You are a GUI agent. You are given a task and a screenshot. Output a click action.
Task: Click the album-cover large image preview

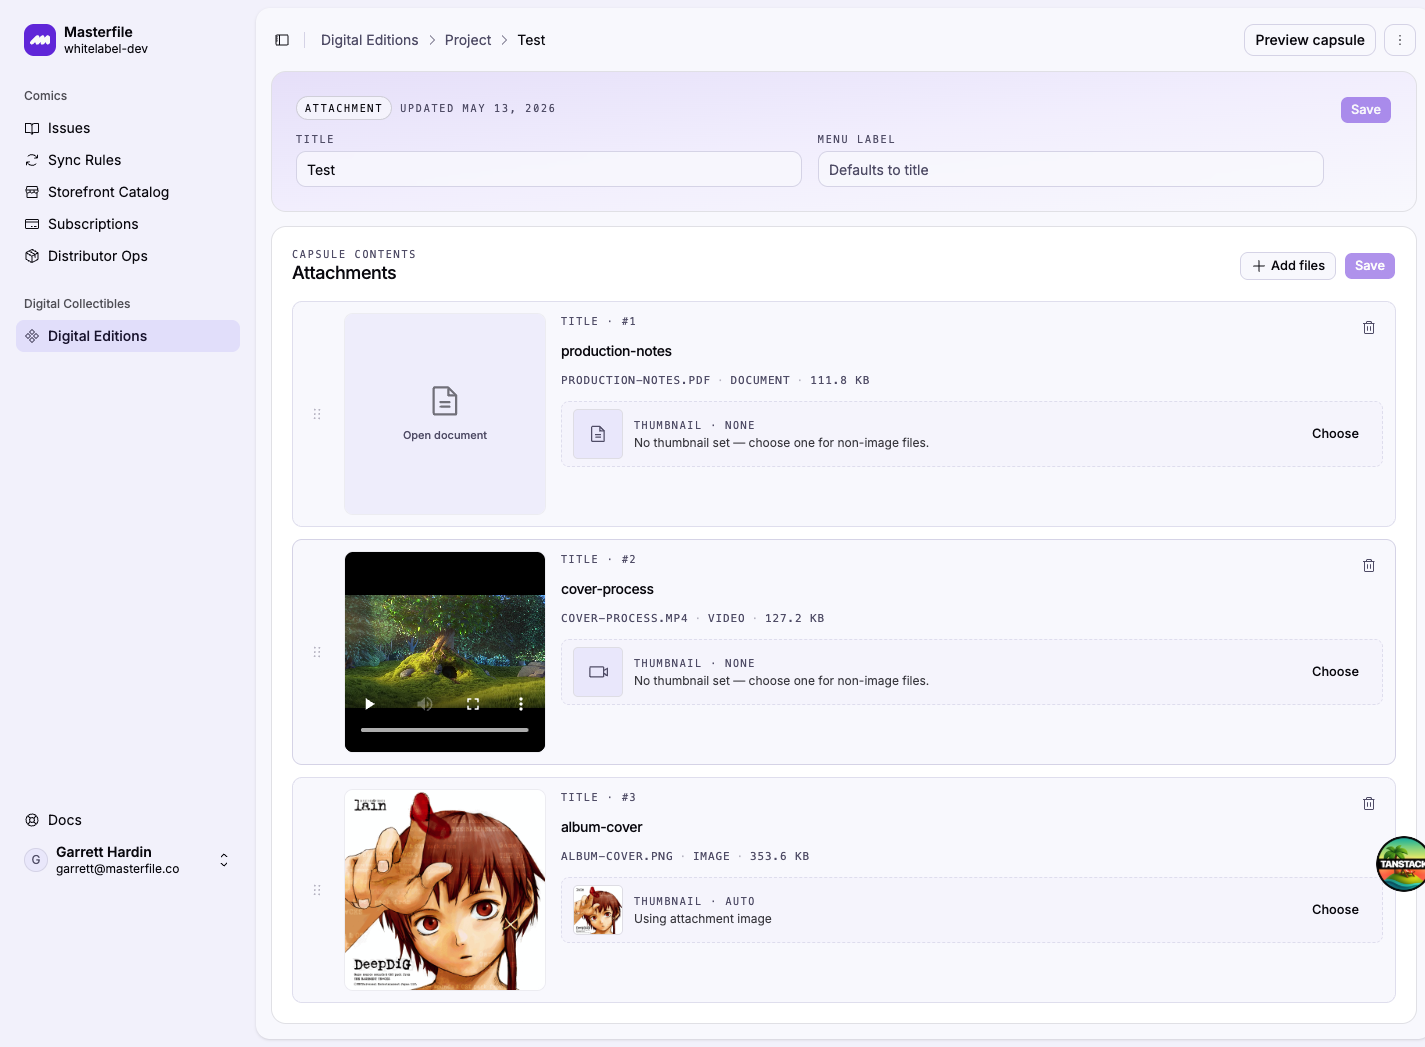click(x=445, y=890)
